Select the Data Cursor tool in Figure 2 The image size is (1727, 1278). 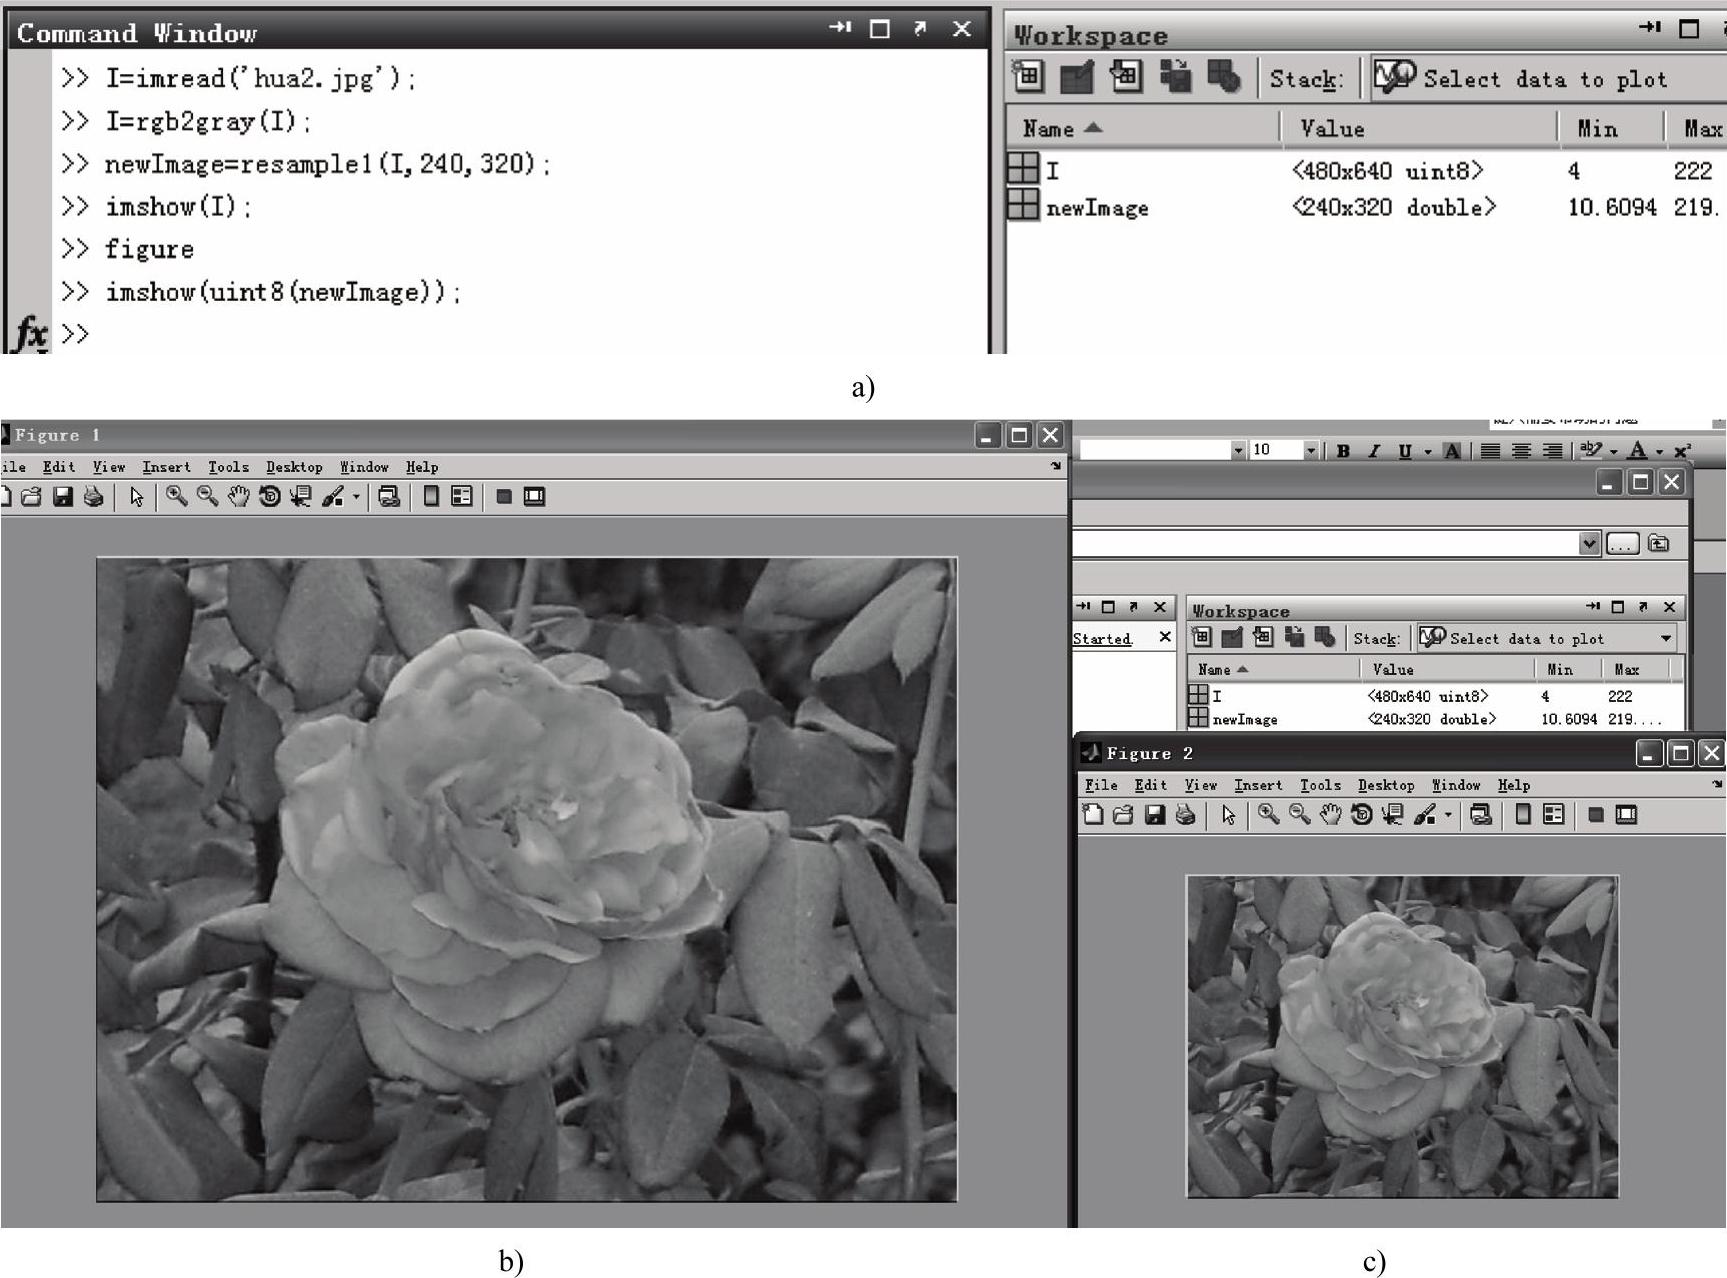1392,815
